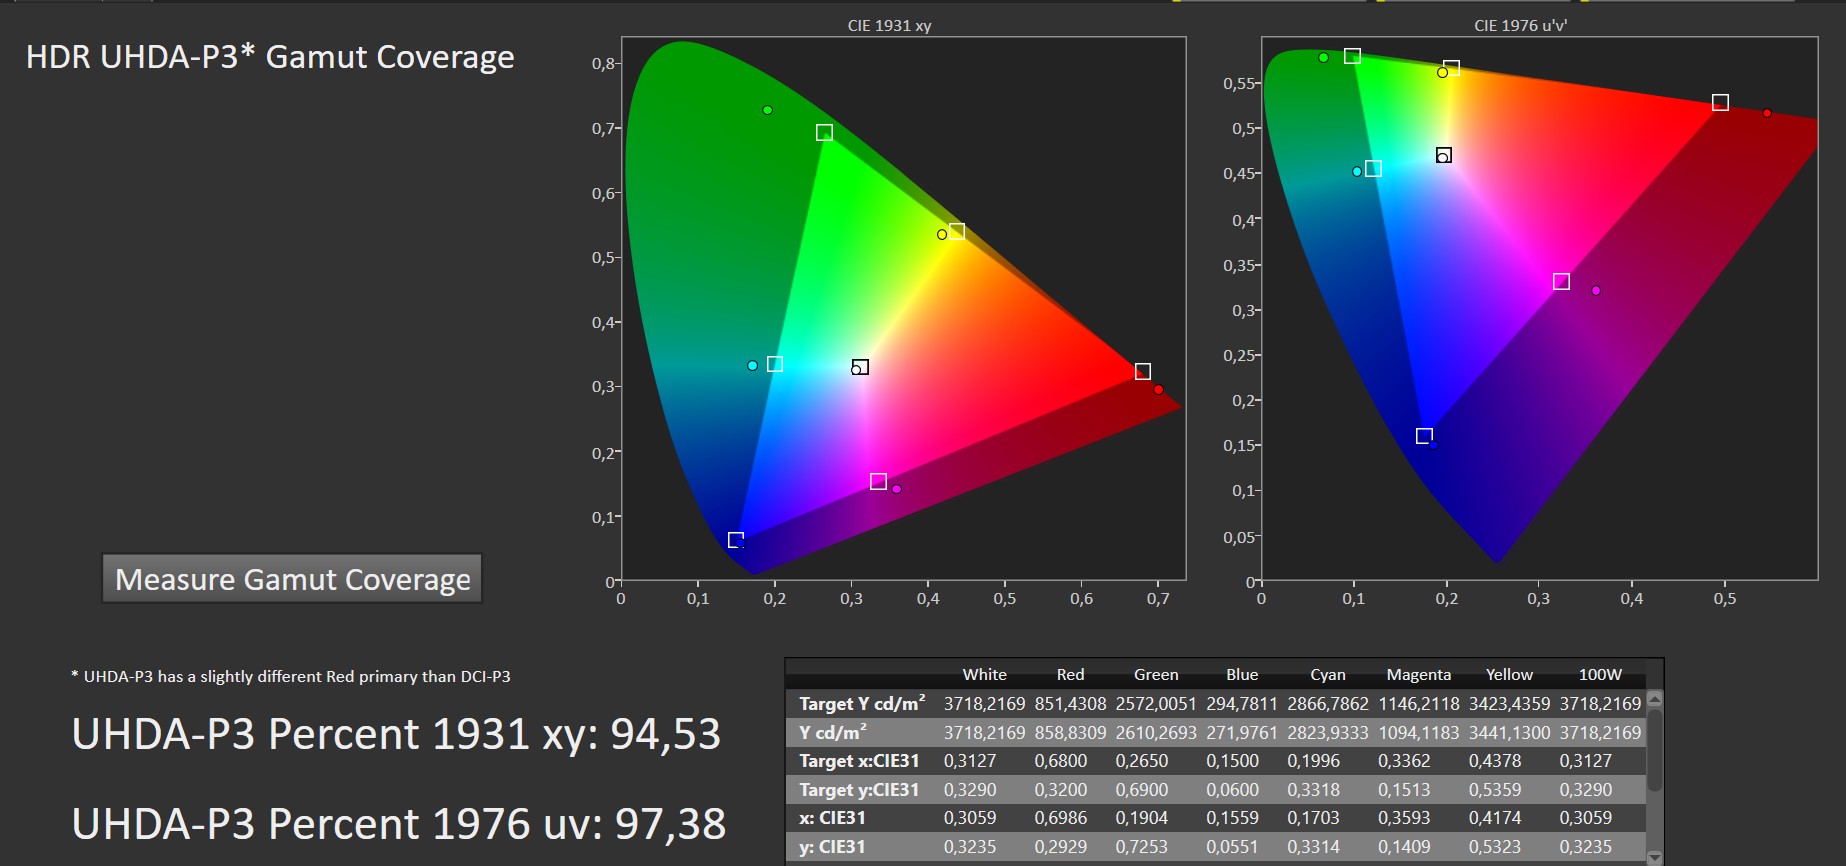The width and height of the screenshot is (1846, 866).
Task: Click the red target square in CIE 1976 u'v' chart
Action: 1720,103
